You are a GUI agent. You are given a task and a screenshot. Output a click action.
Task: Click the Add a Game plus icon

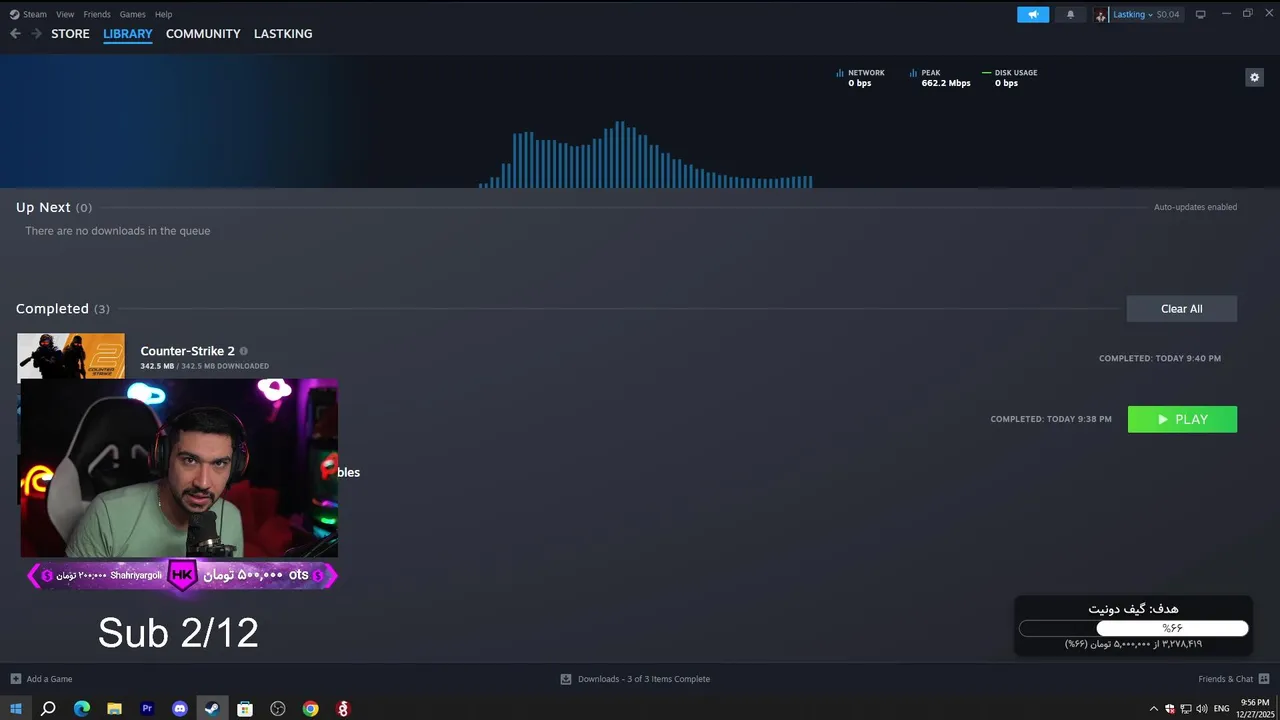15,679
